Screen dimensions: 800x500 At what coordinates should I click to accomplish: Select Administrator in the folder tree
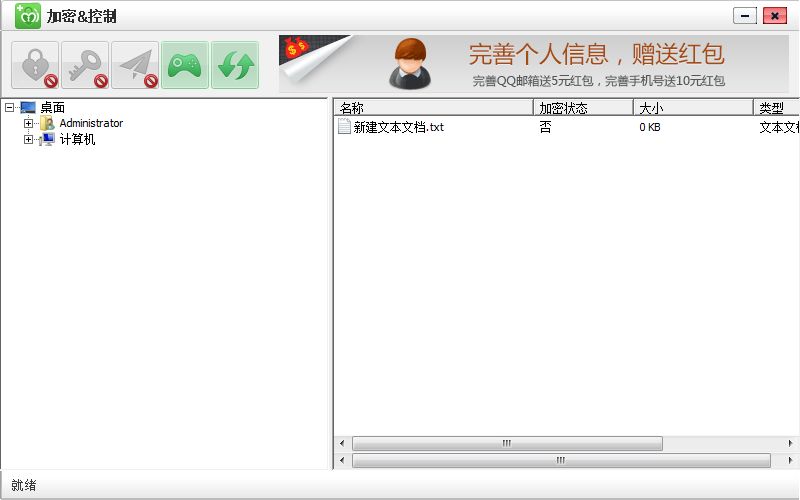click(91, 123)
